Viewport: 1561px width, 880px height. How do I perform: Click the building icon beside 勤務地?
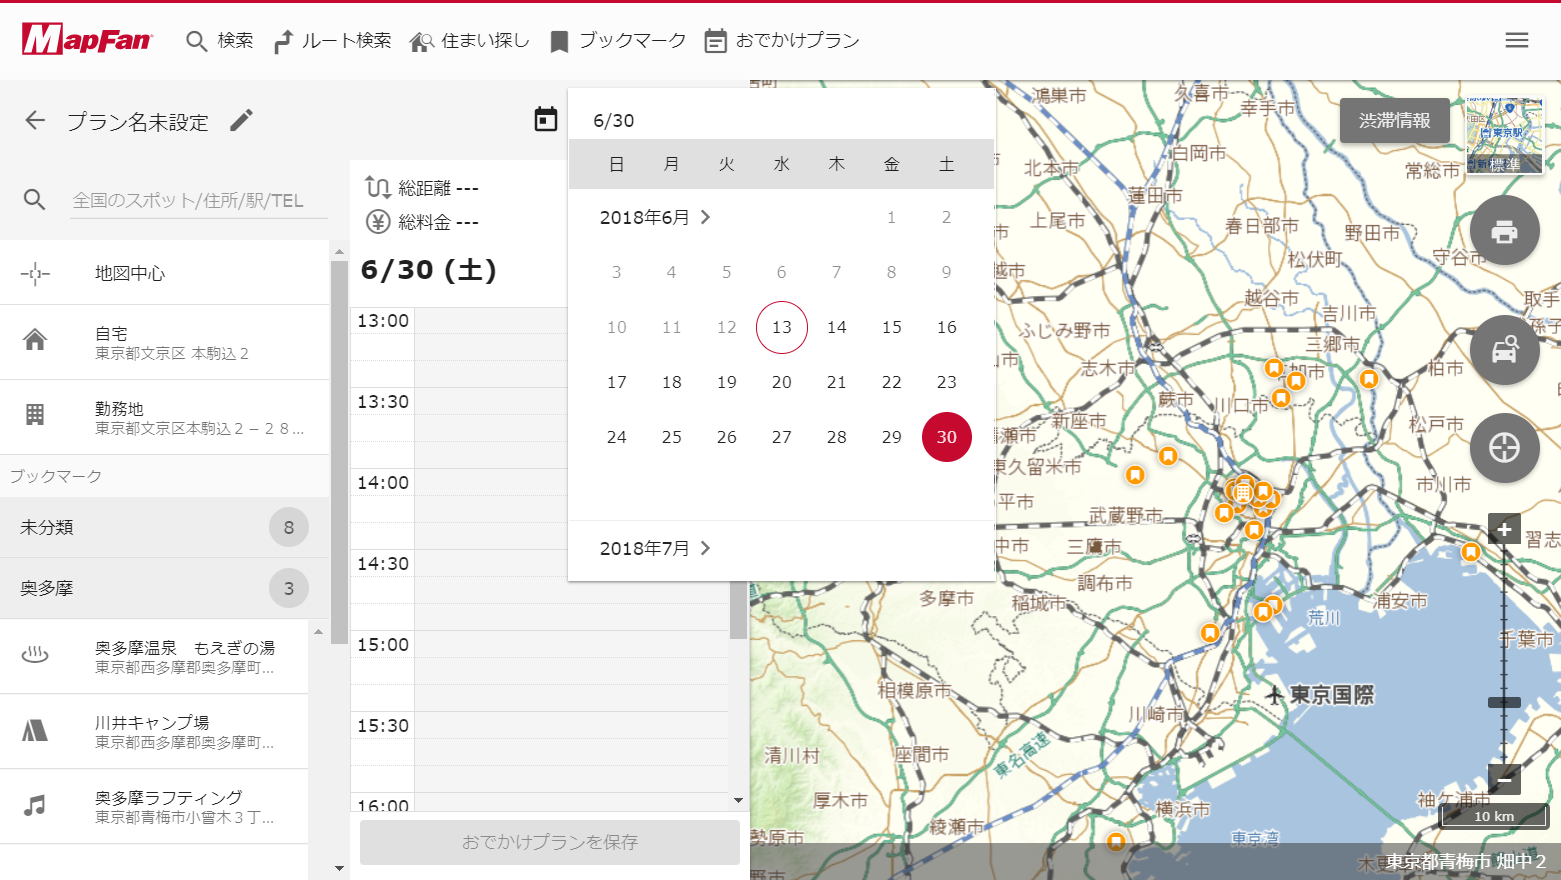(x=35, y=415)
